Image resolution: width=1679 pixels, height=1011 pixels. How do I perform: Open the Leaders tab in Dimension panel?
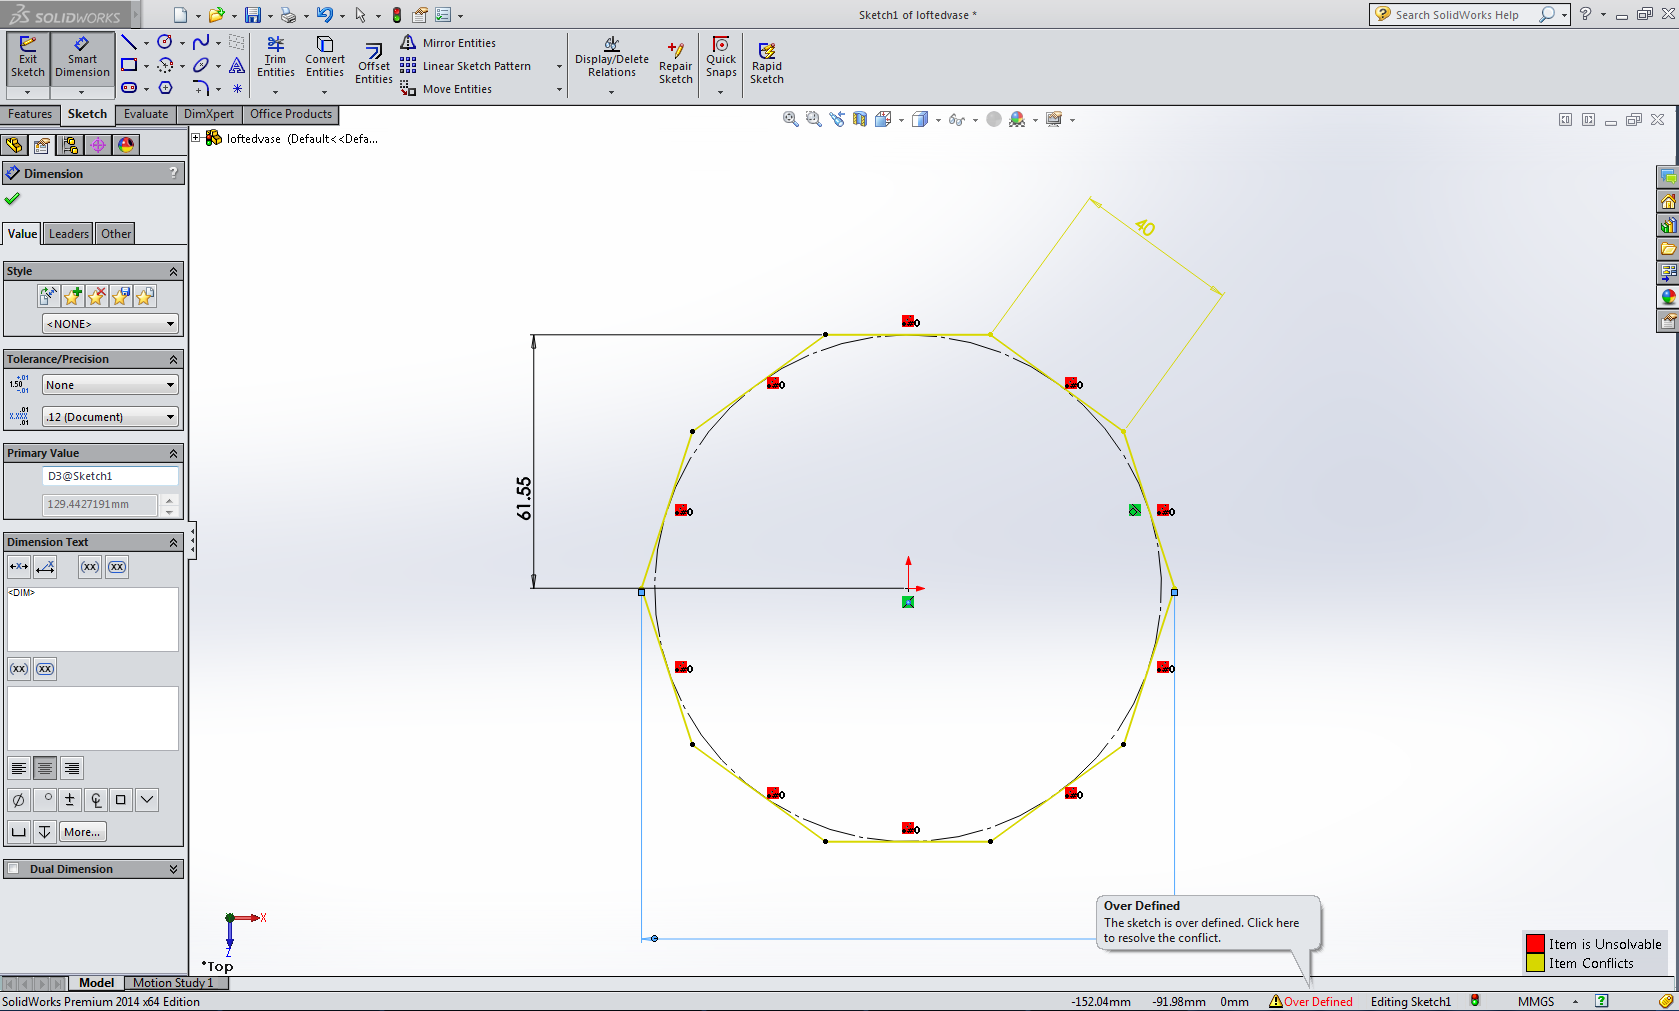pos(67,233)
